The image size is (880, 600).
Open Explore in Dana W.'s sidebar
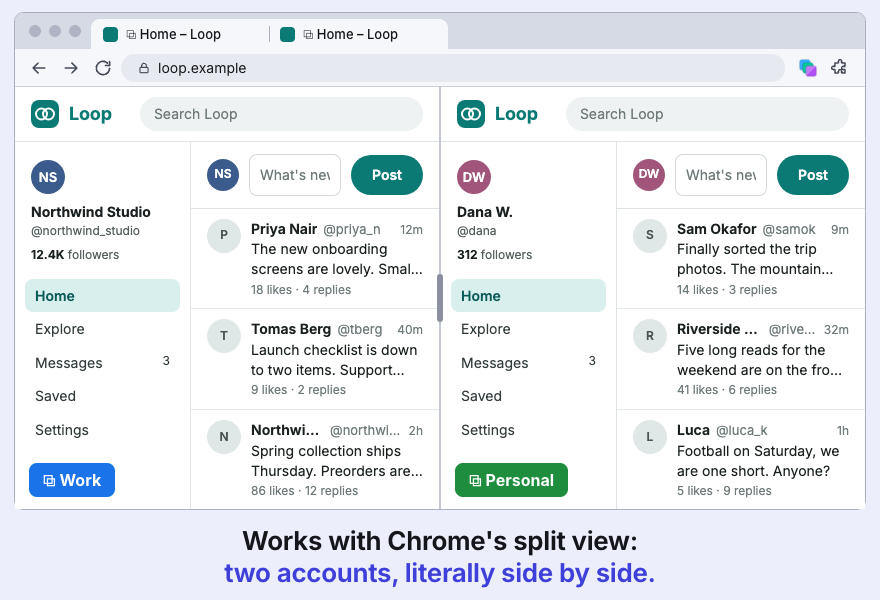[528, 329]
